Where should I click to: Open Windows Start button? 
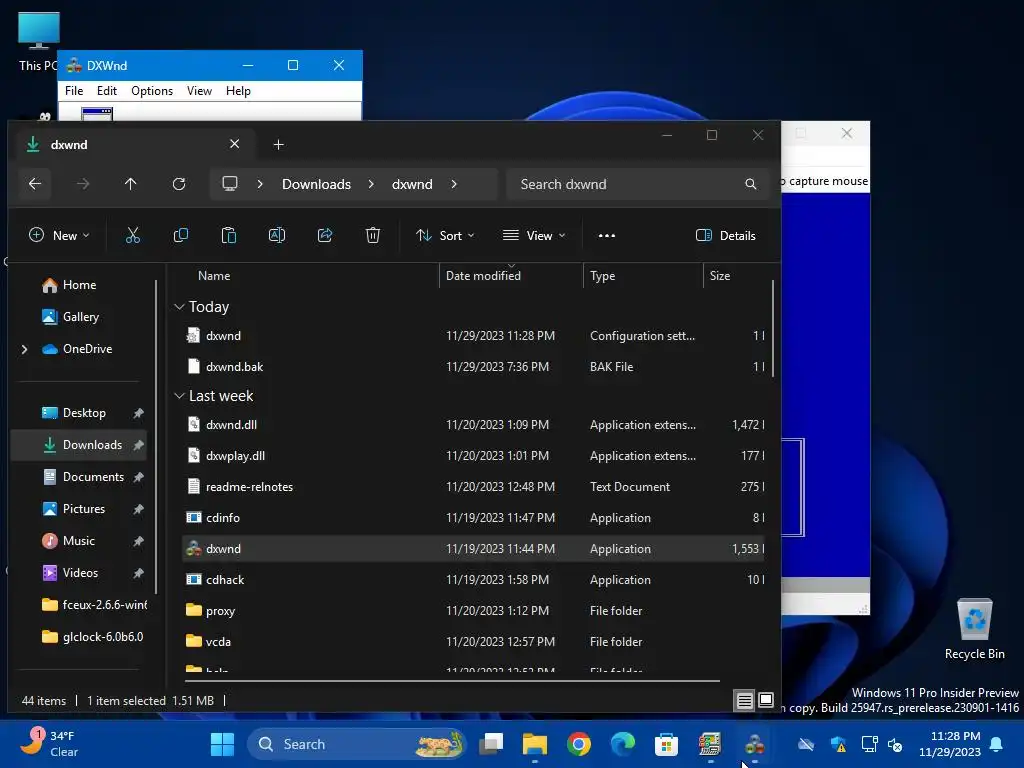click(222, 744)
